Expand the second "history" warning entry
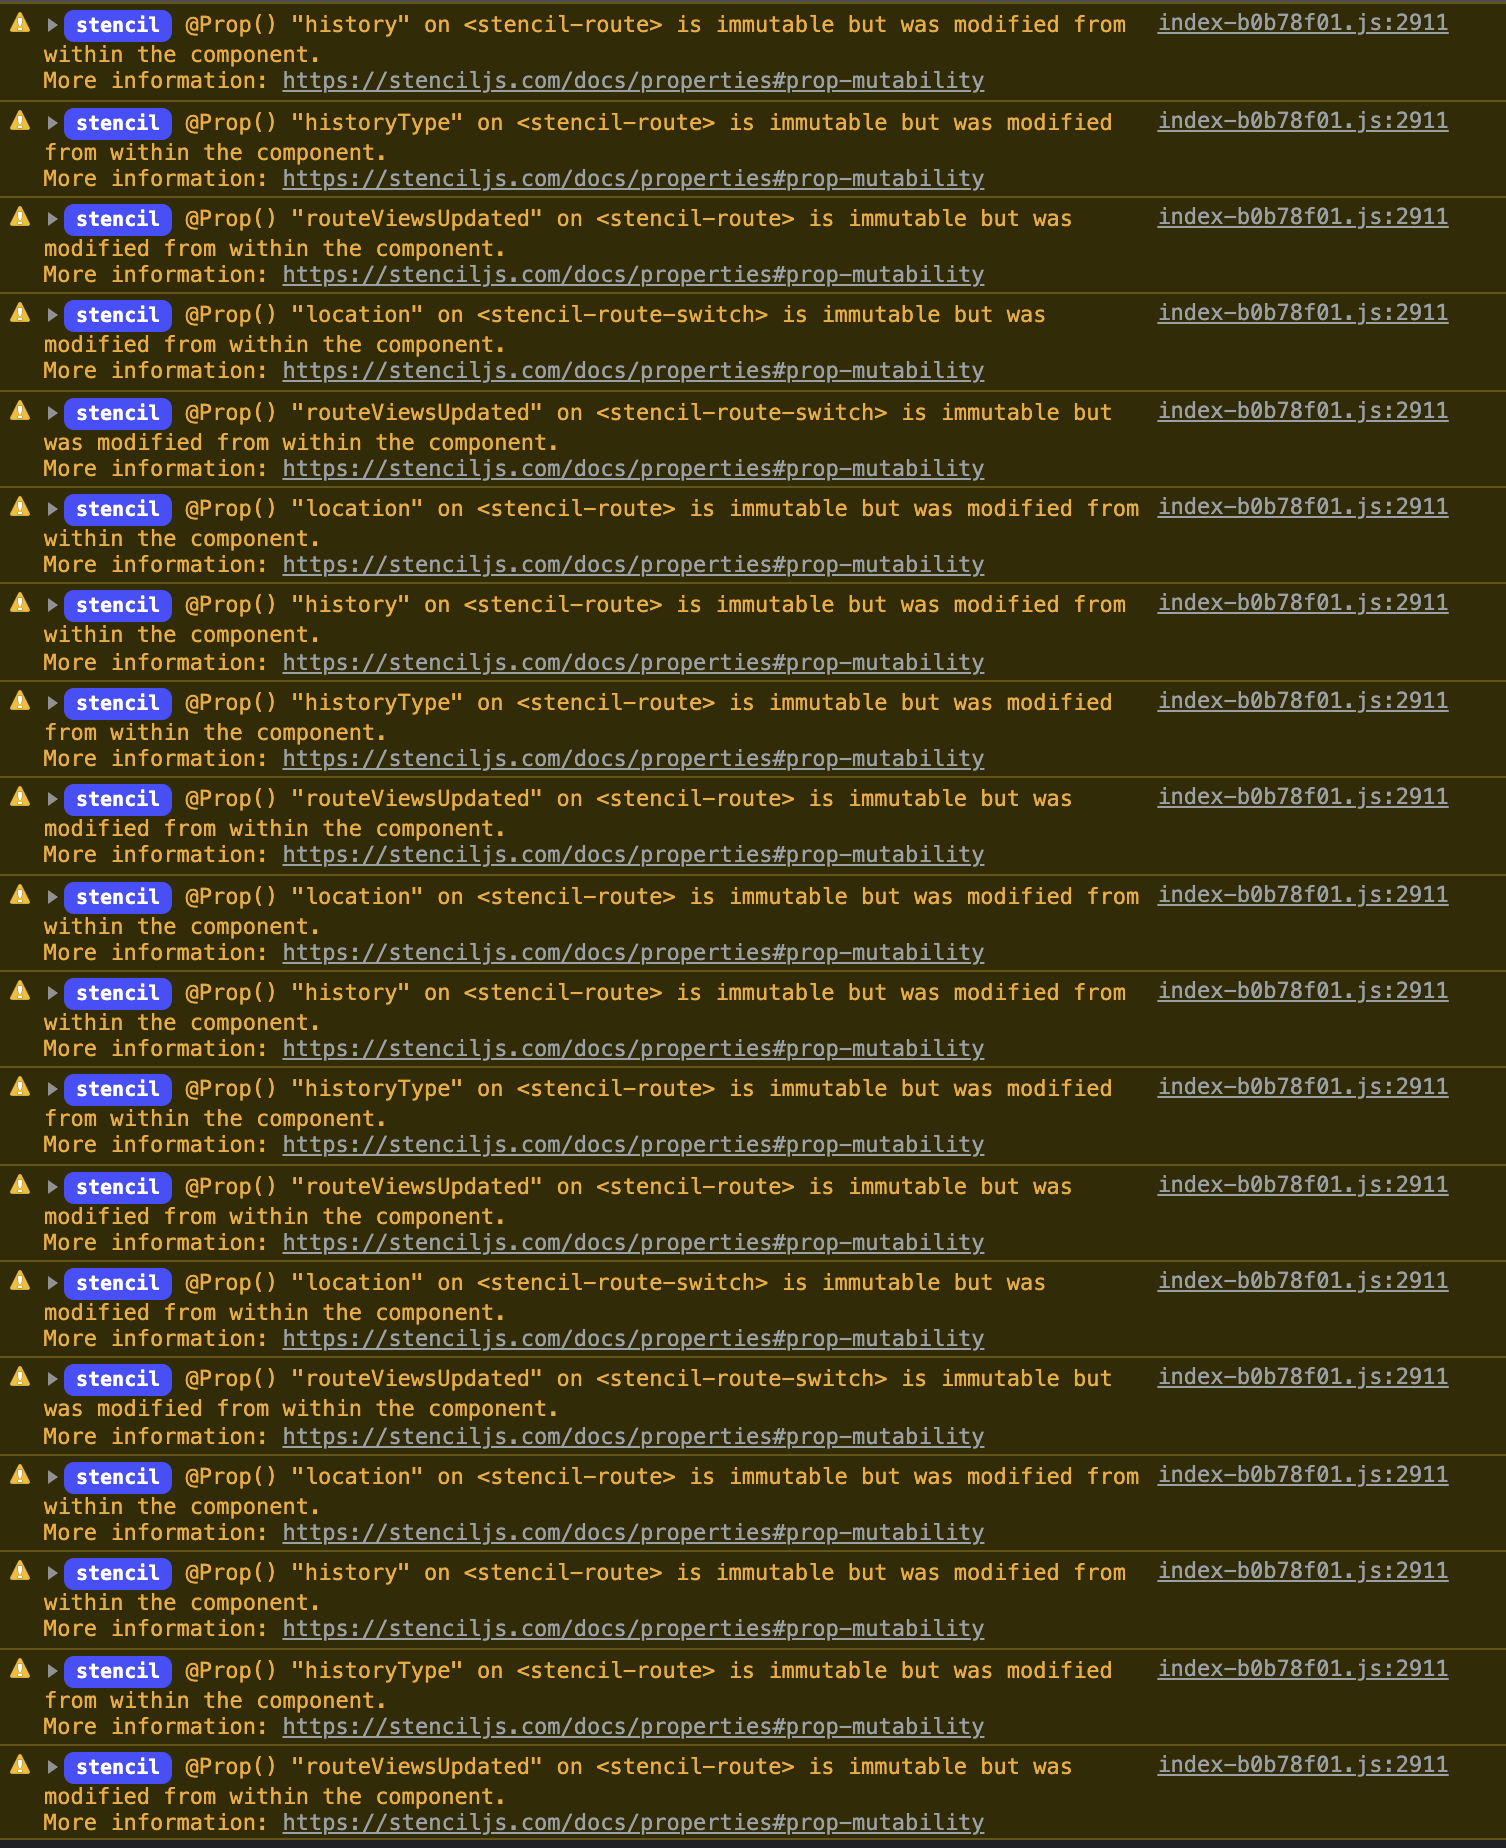 click(52, 605)
